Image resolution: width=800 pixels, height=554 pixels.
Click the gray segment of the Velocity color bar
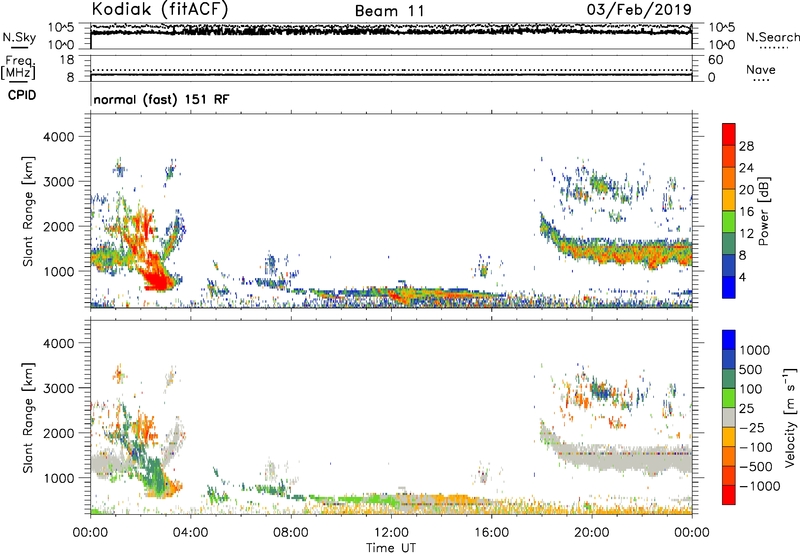click(x=729, y=417)
